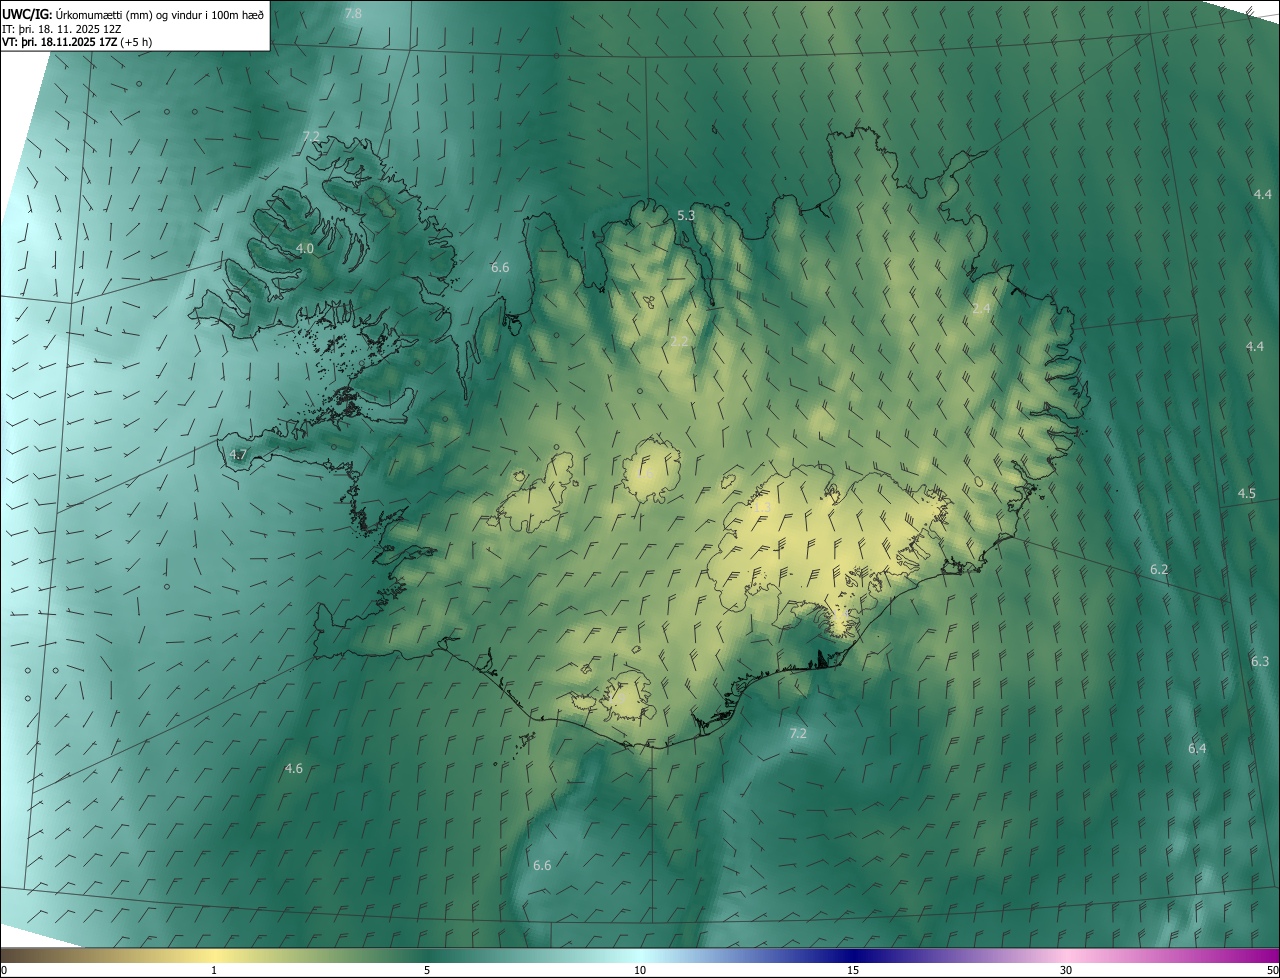Click the 4.7 value label
Viewport: 1280px width, 978px height.
[238, 455]
